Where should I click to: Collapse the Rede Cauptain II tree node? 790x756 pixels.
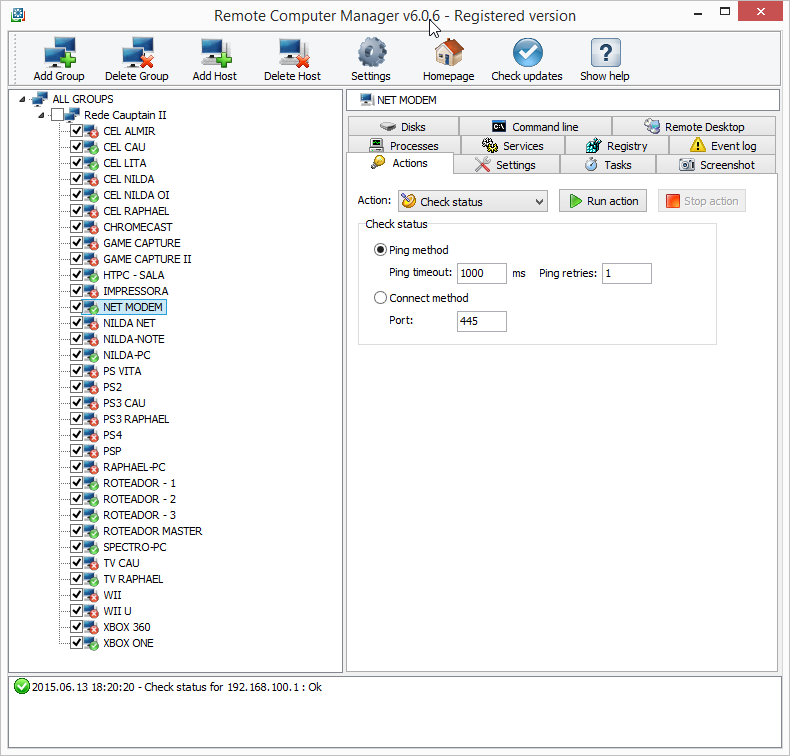click(41, 115)
